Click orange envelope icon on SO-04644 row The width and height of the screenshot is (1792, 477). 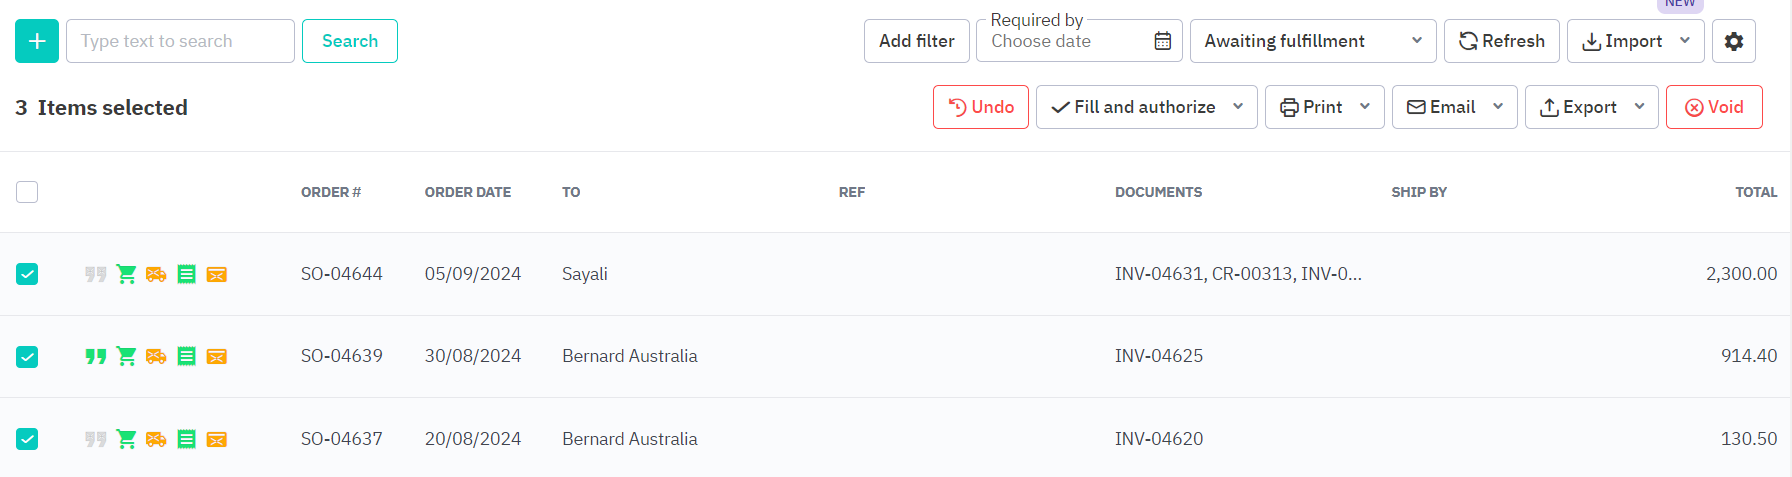[x=216, y=274]
